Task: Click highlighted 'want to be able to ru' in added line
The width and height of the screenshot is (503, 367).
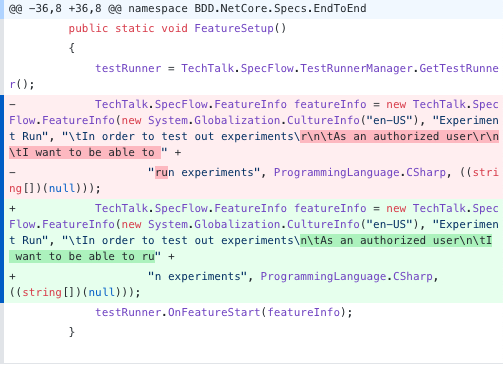Action: [x=82, y=256]
